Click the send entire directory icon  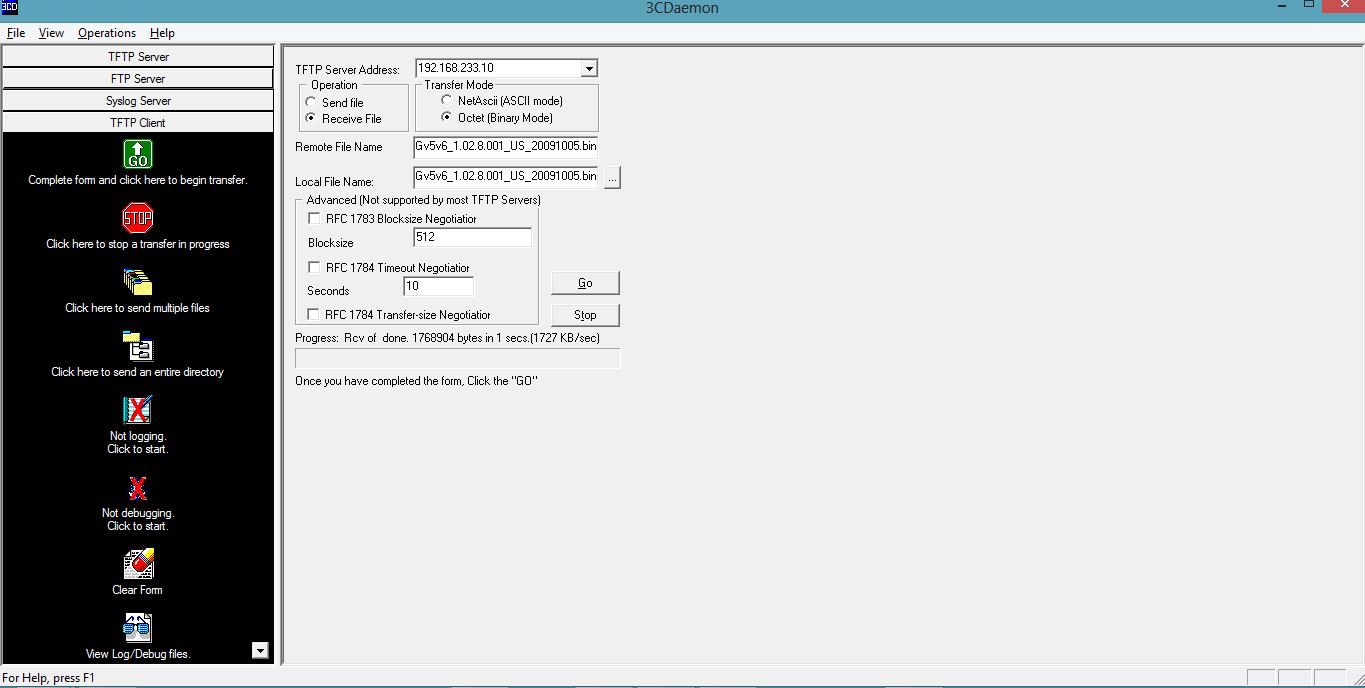tap(138, 346)
